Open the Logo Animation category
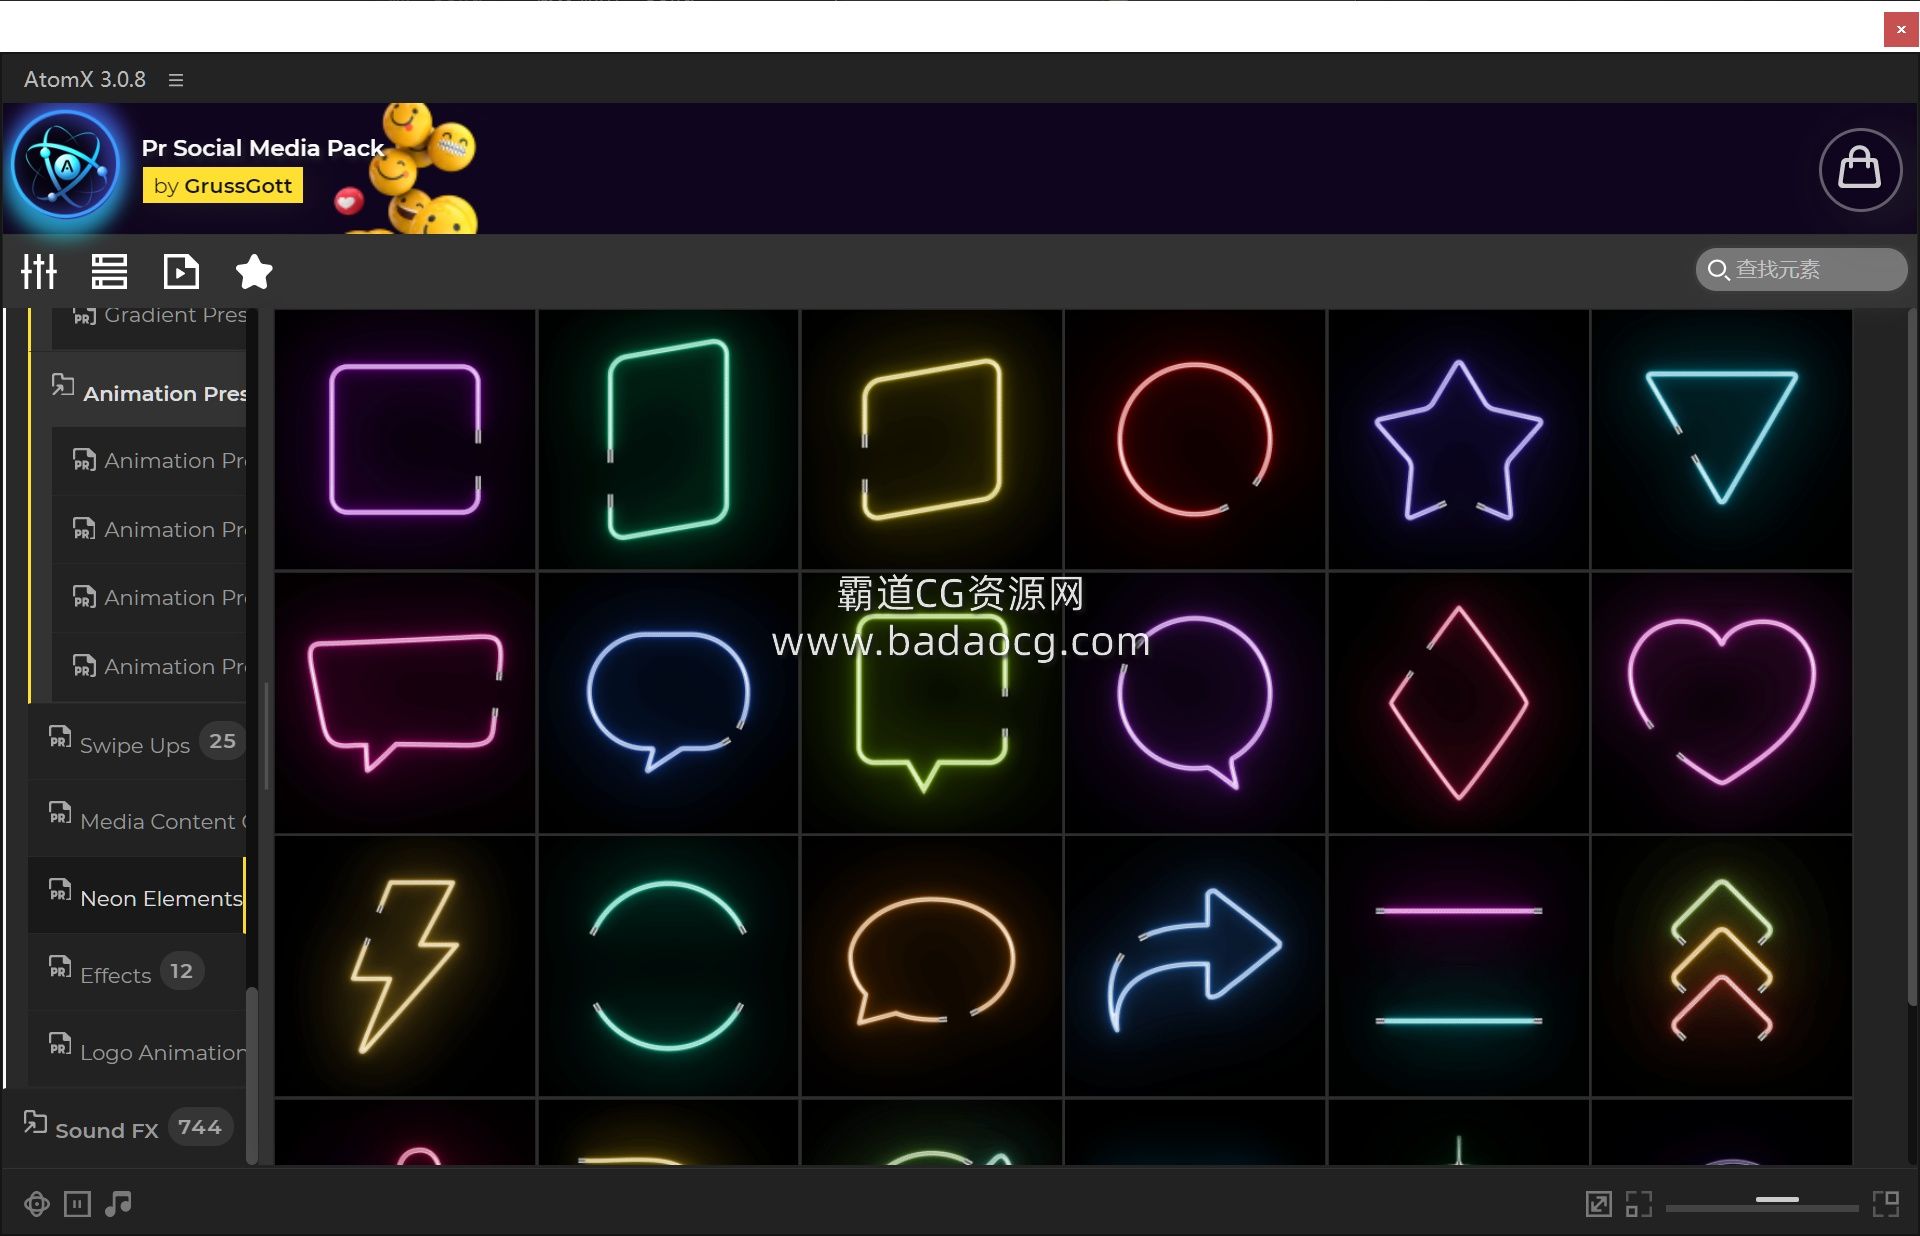The width and height of the screenshot is (1920, 1236). point(137,1050)
